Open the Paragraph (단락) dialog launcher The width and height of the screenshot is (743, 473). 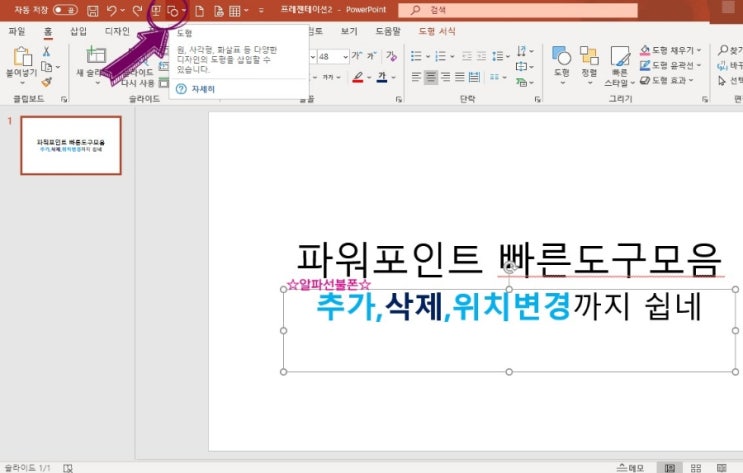point(538,99)
